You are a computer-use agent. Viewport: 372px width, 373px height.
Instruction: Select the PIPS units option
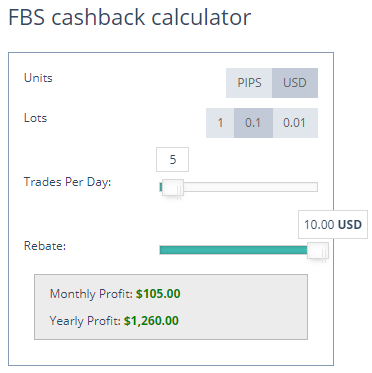coord(249,83)
